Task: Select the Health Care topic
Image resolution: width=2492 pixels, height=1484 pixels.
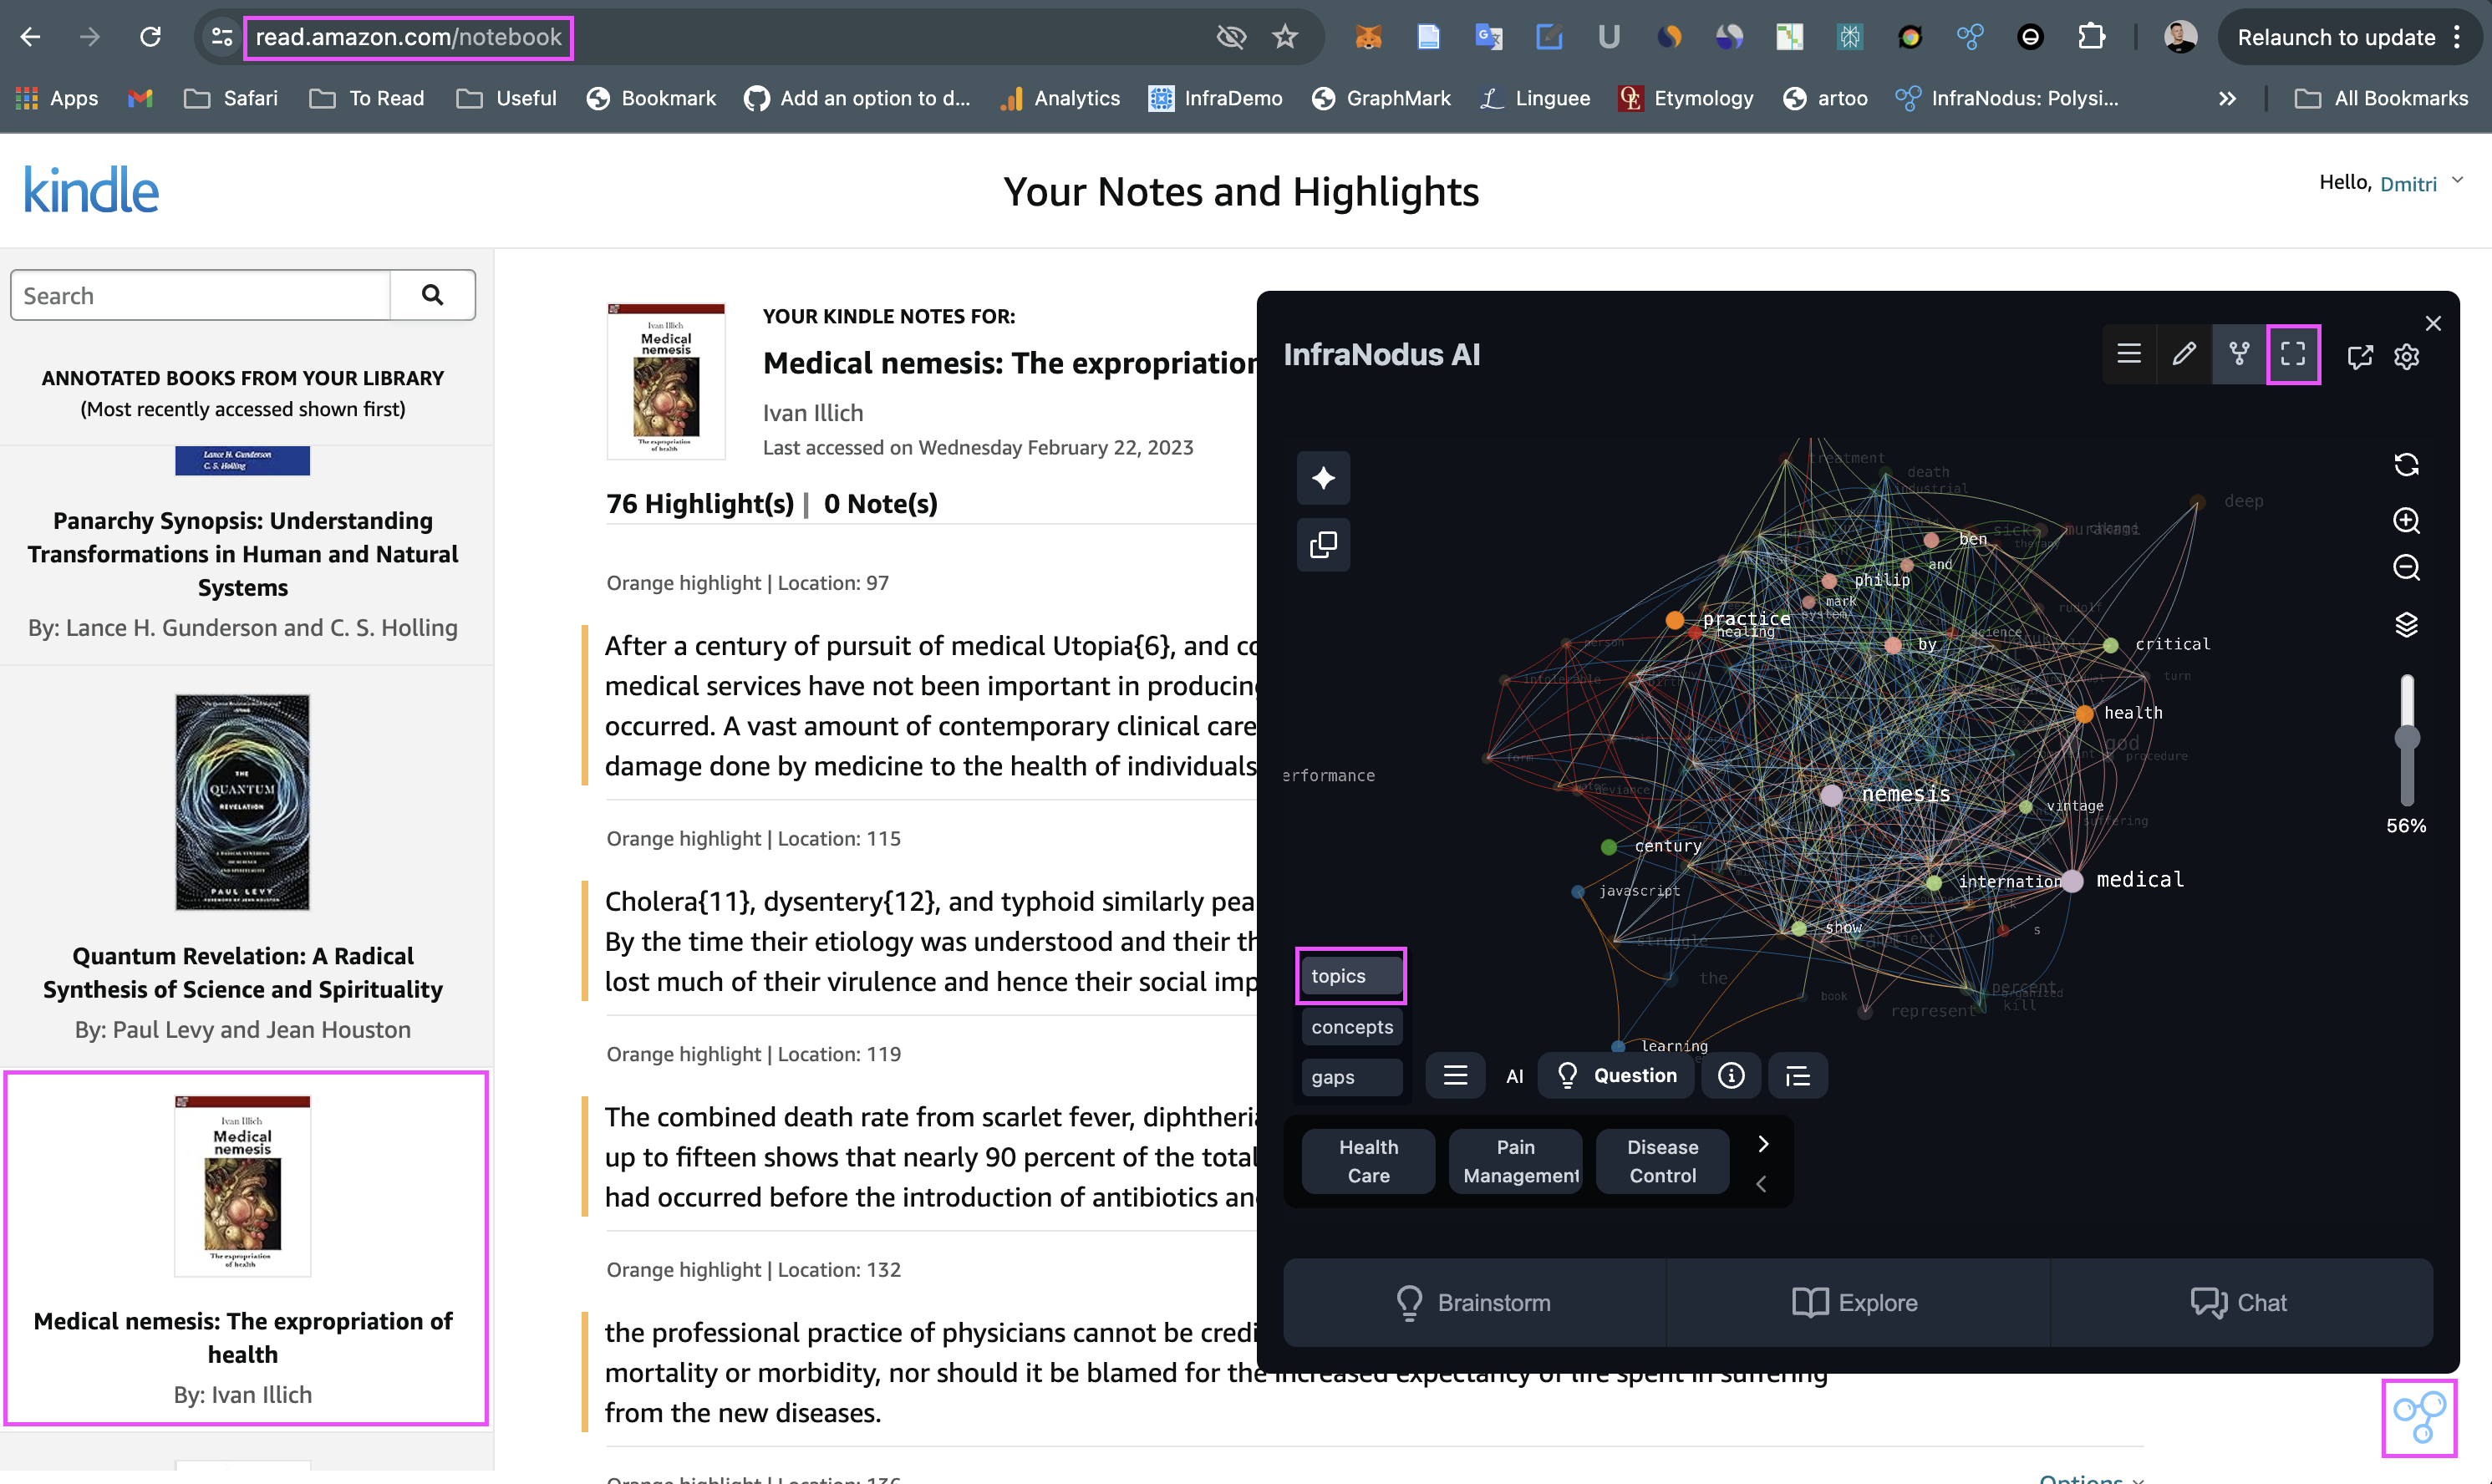Action: coord(1368,1161)
